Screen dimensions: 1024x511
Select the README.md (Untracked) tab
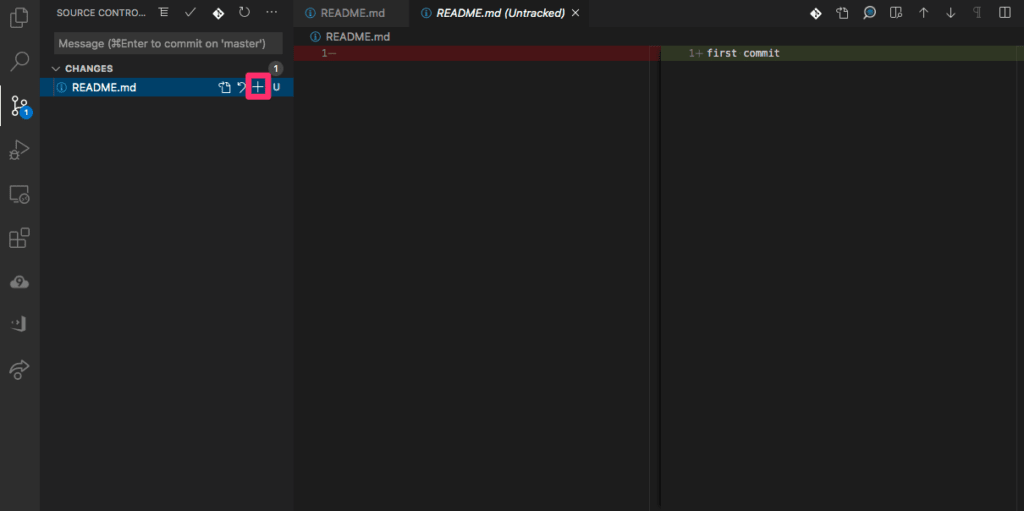[x=500, y=13]
